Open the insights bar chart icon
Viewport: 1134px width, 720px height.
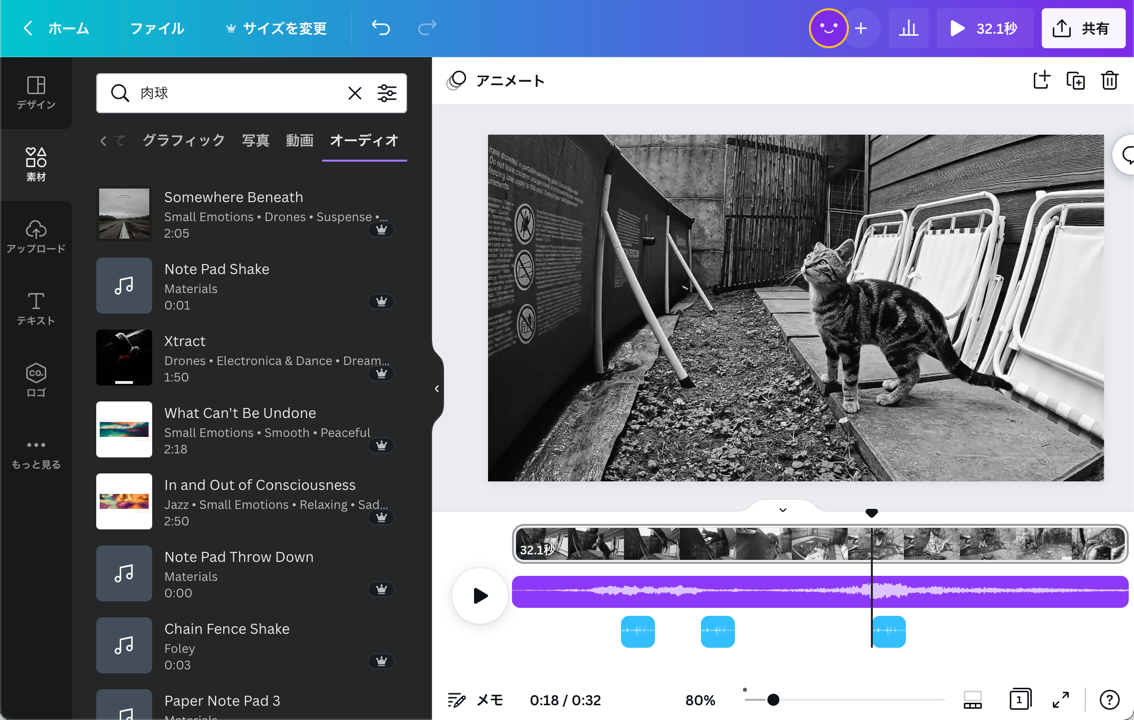tap(908, 28)
